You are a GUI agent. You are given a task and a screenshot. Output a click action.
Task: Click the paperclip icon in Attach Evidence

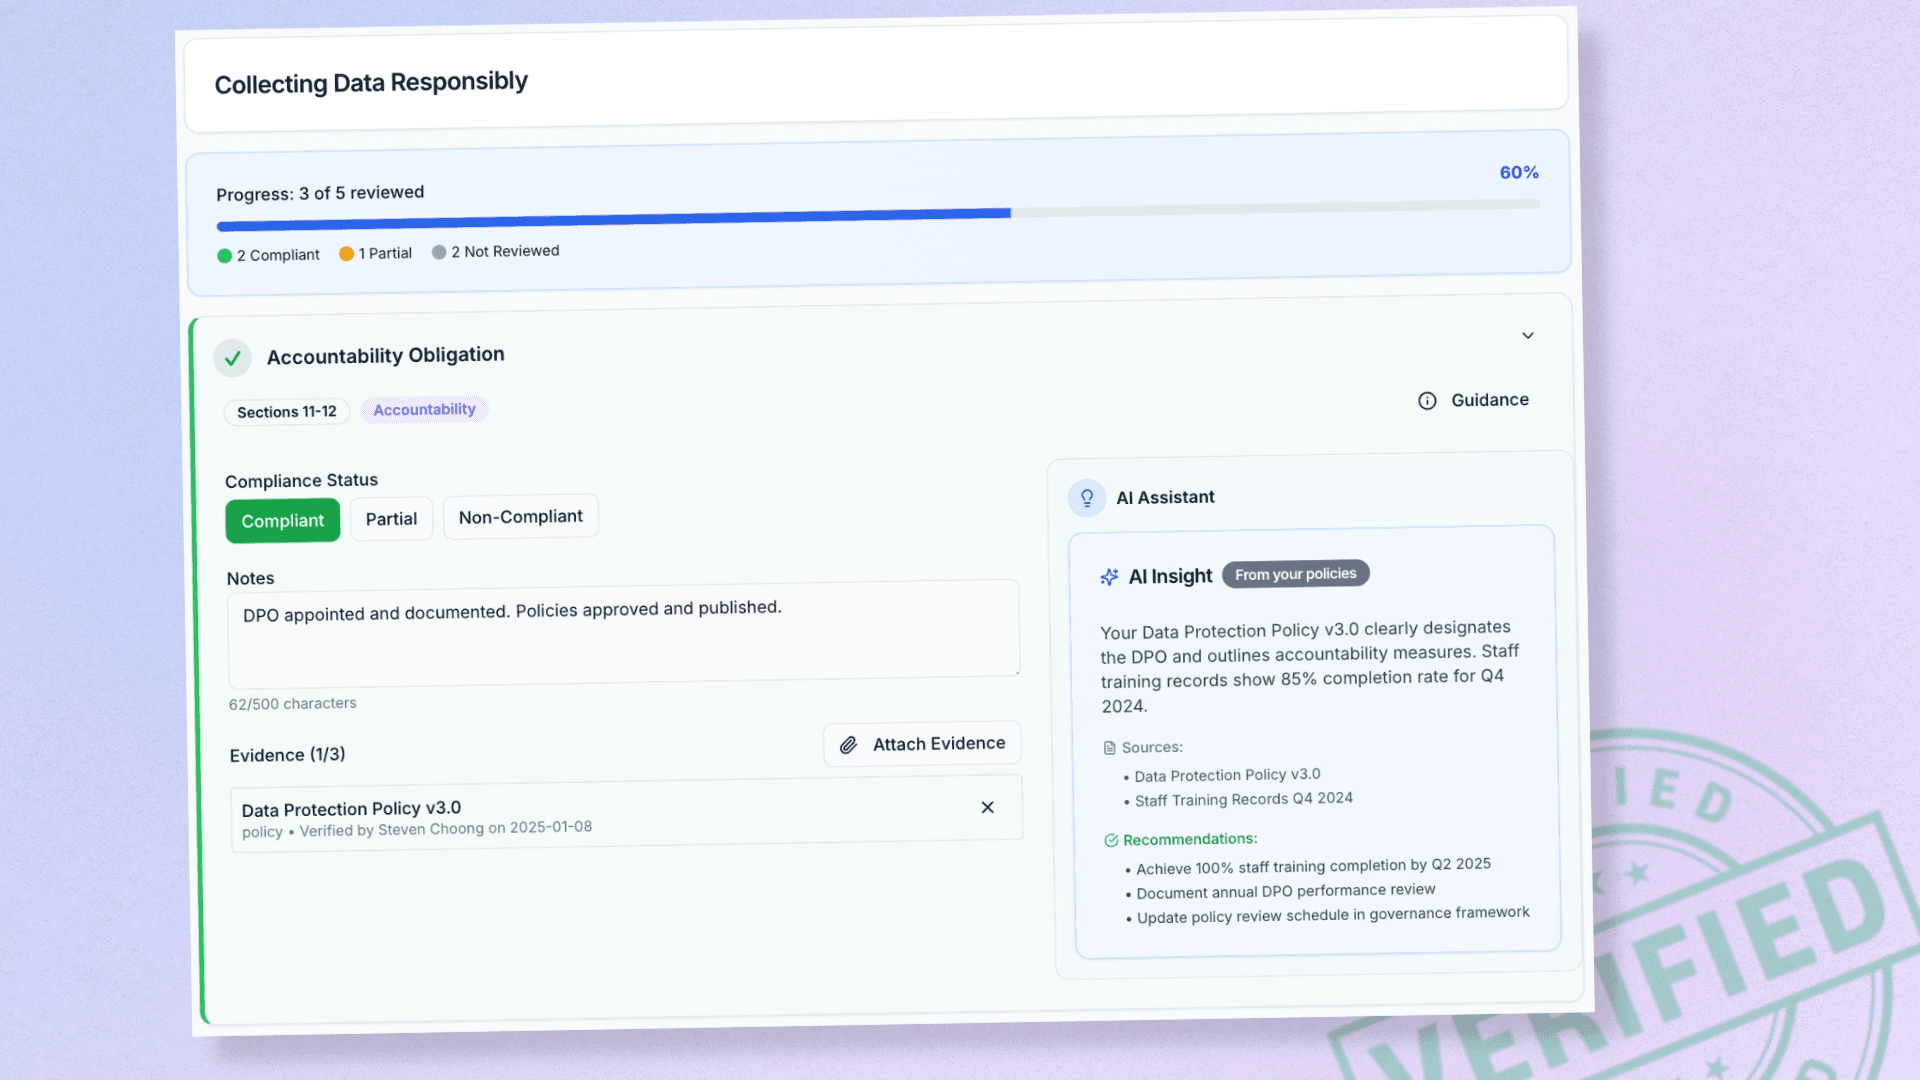(x=848, y=745)
